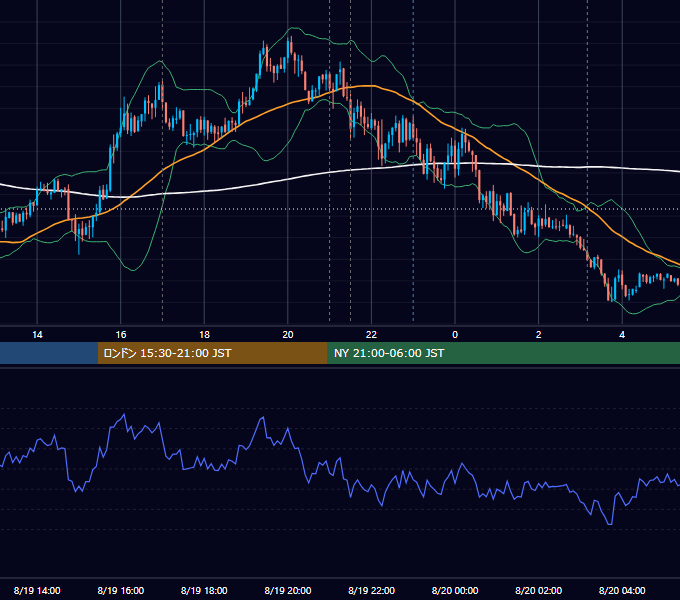Click the hour label 16 on price chart axis

coord(121,335)
